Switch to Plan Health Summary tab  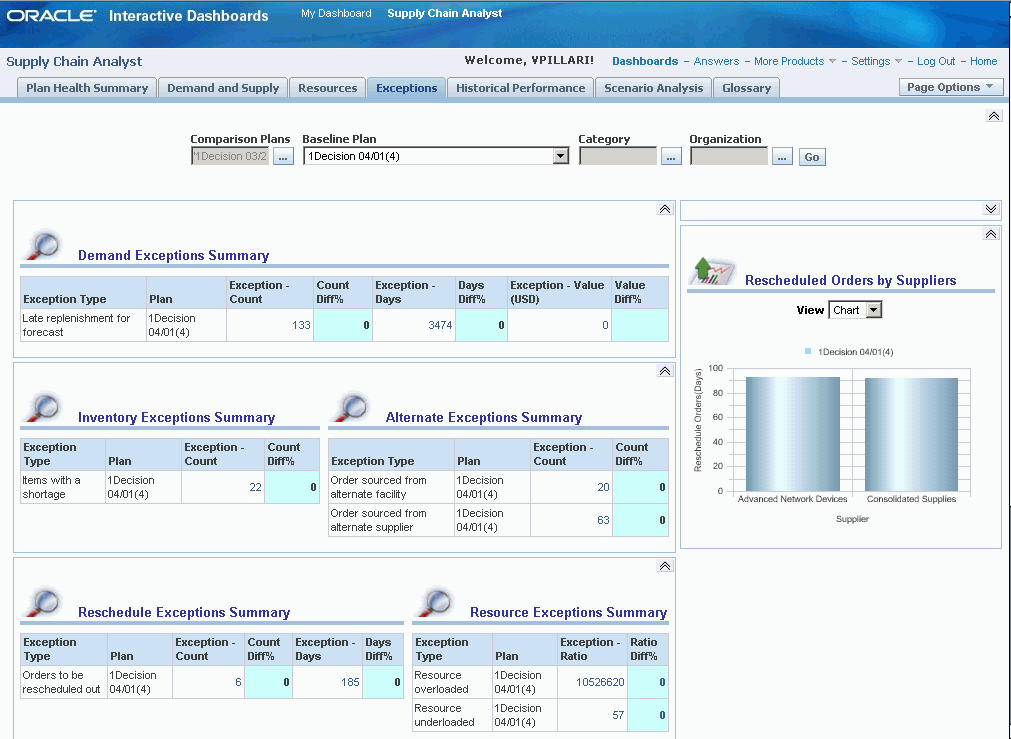87,88
